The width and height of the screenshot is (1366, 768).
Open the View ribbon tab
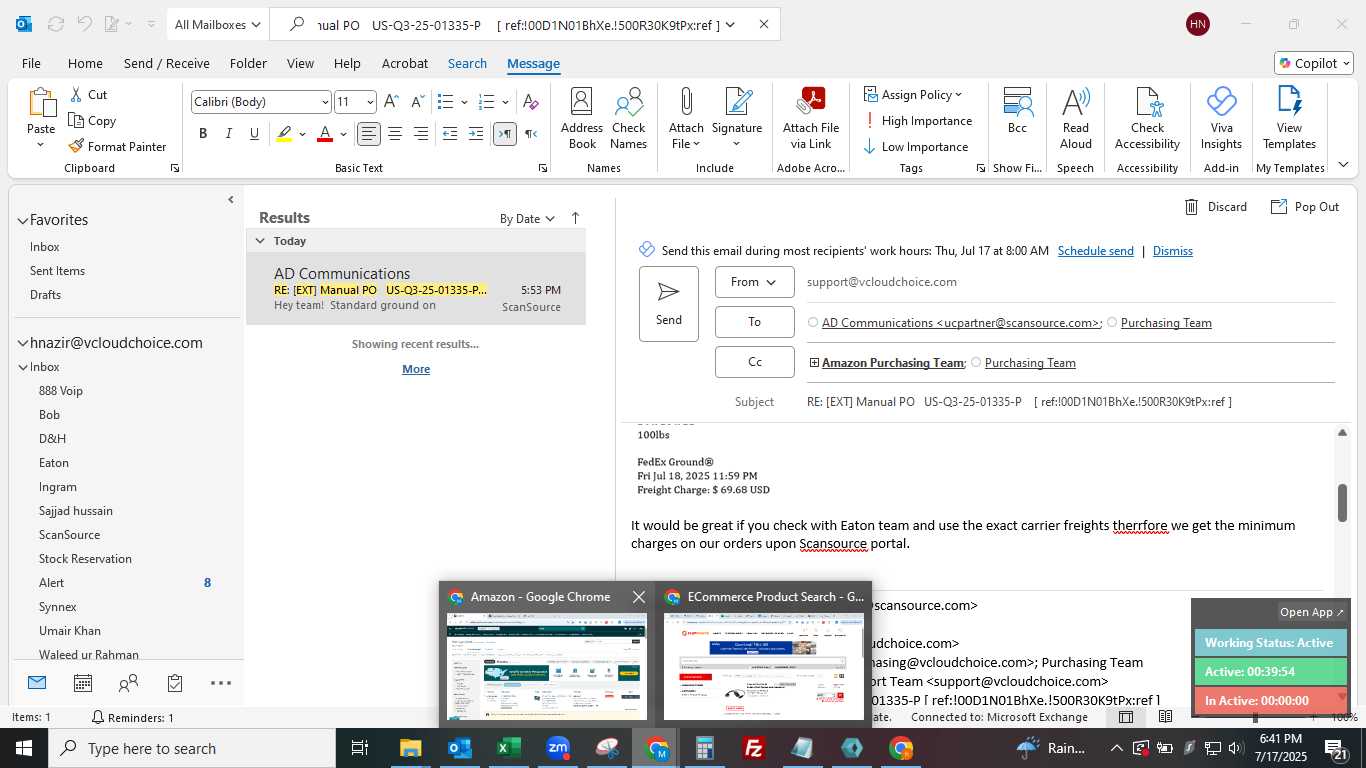click(x=300, y=63)
